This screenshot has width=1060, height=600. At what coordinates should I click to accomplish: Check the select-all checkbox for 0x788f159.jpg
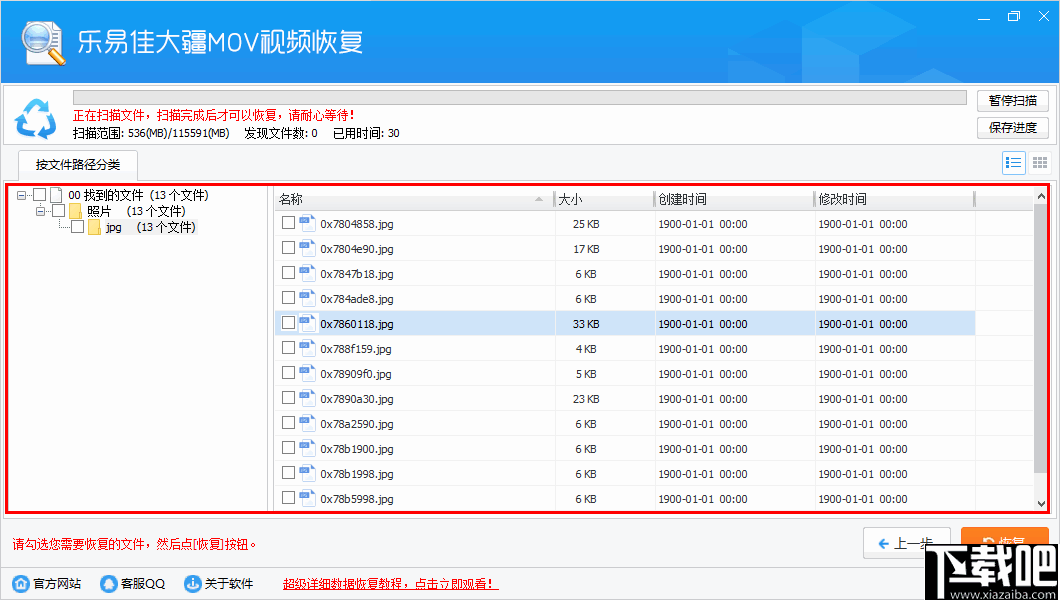click(x=290, y=348)
